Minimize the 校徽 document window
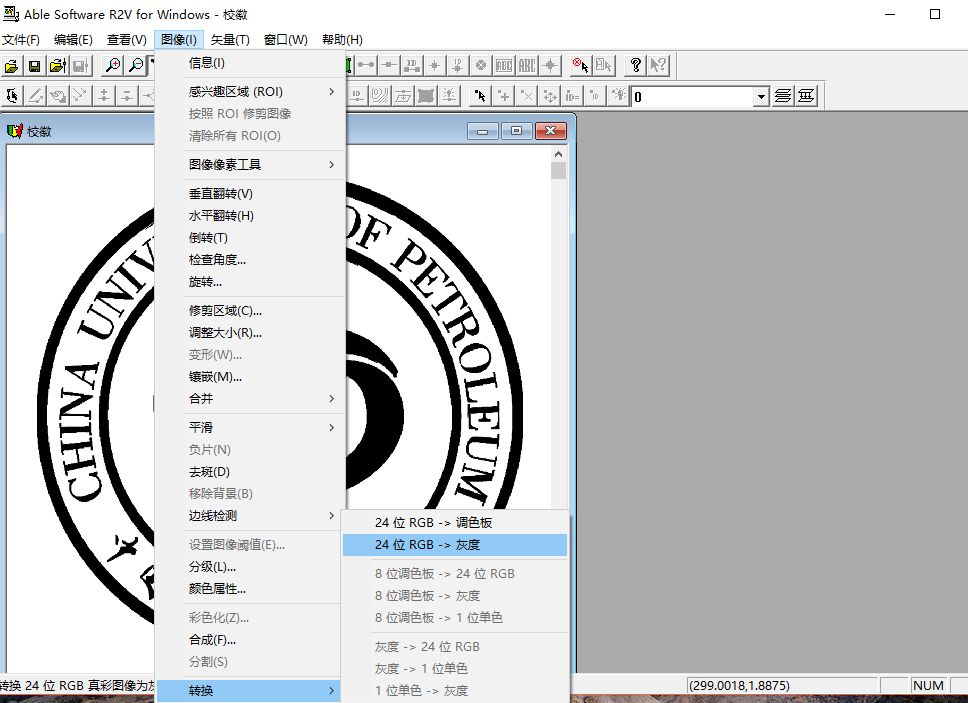The image size is (968, 703). 483,131
